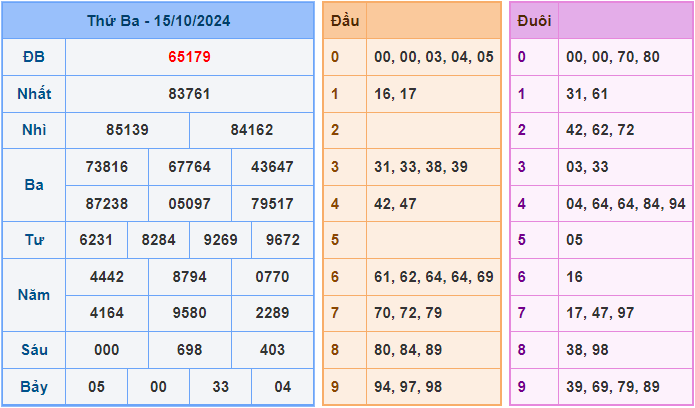Image resolution: width=695 pixels, height=408 pixels.
Task: Click second prize number 84162
Action: (251, 130)
